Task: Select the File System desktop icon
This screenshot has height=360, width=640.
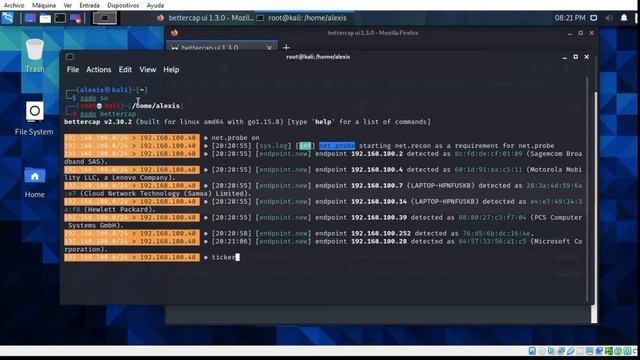Action: click(x=34, y=119)
